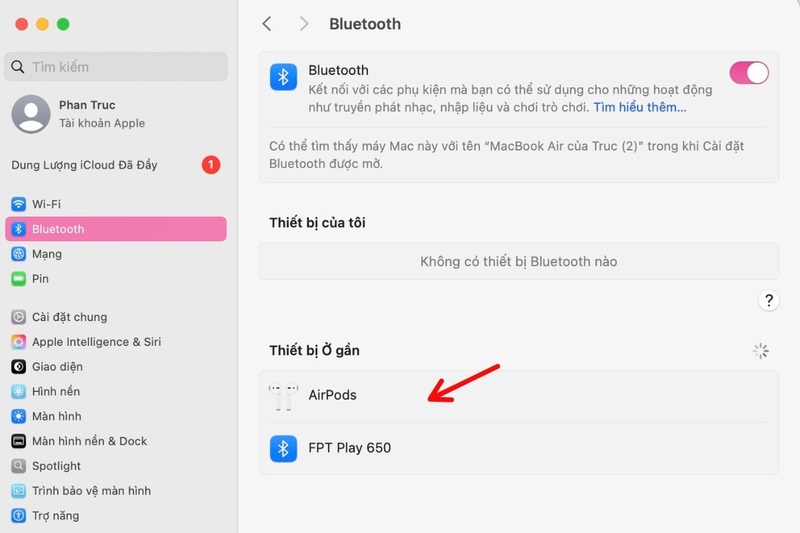Click the Cài đặt chung gear icon
Viewport: 800px width, 533px height.
(x=18, y=317)
